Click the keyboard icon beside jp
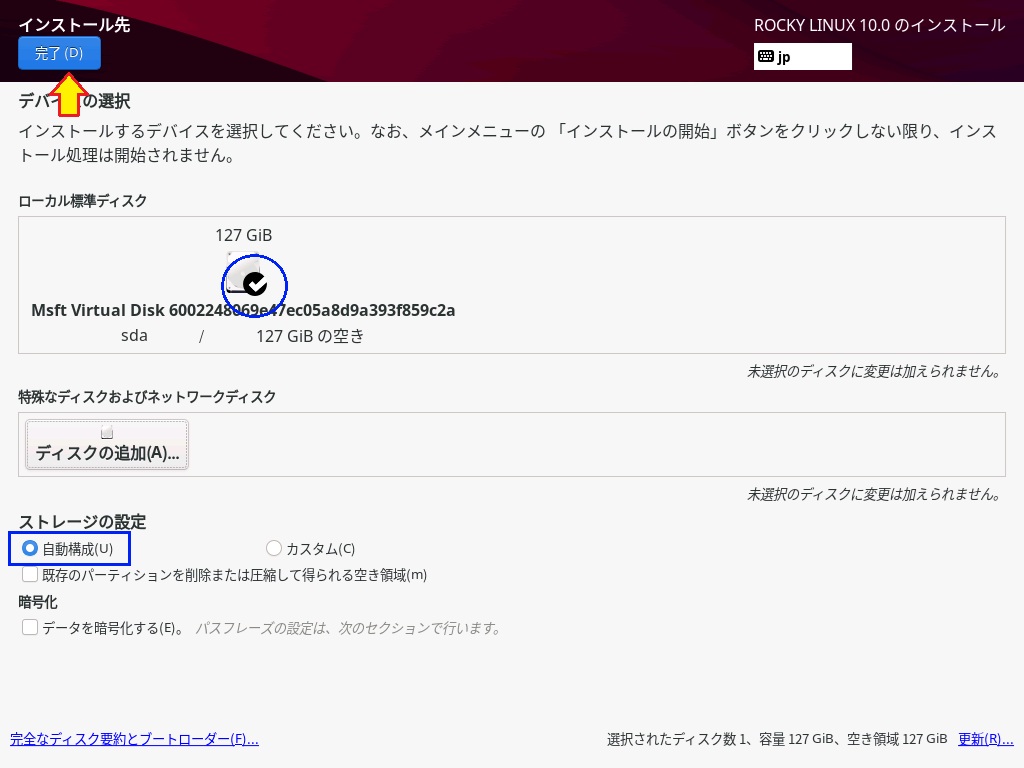 tap(765, 57)
